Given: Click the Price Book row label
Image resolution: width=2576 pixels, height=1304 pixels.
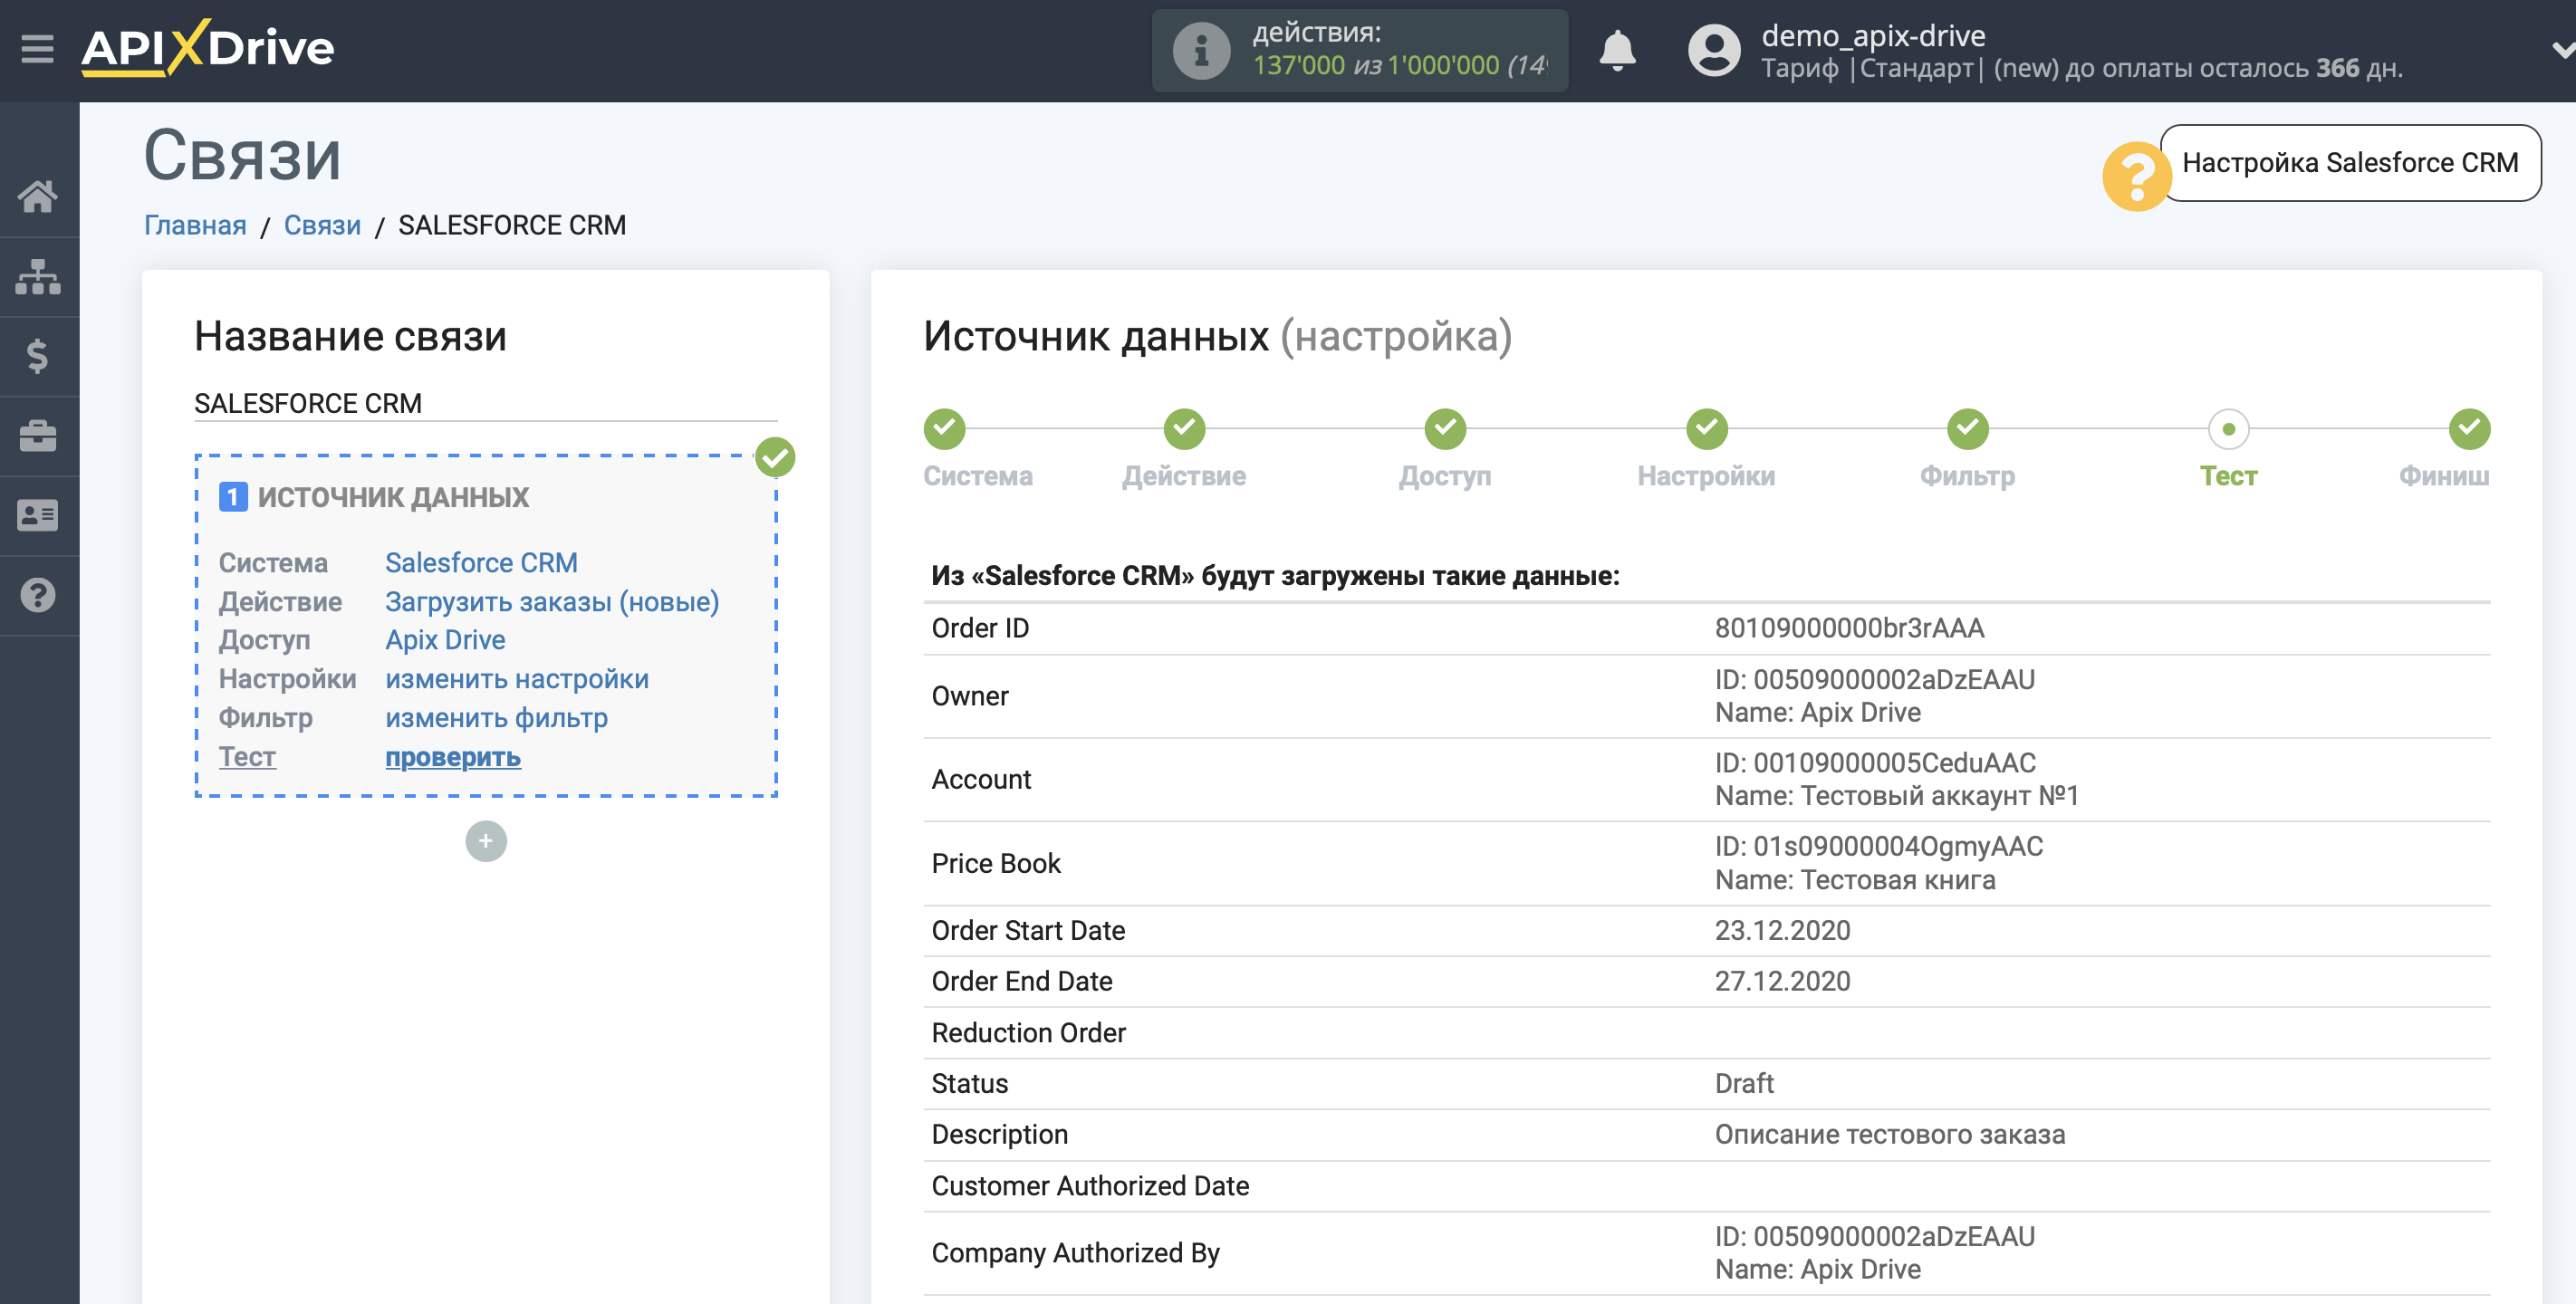Looking at the screenshot, I should (996, 864).
